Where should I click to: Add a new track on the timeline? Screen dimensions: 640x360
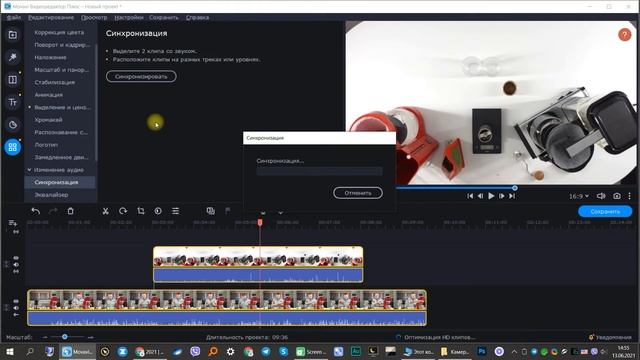click(13, 223)
